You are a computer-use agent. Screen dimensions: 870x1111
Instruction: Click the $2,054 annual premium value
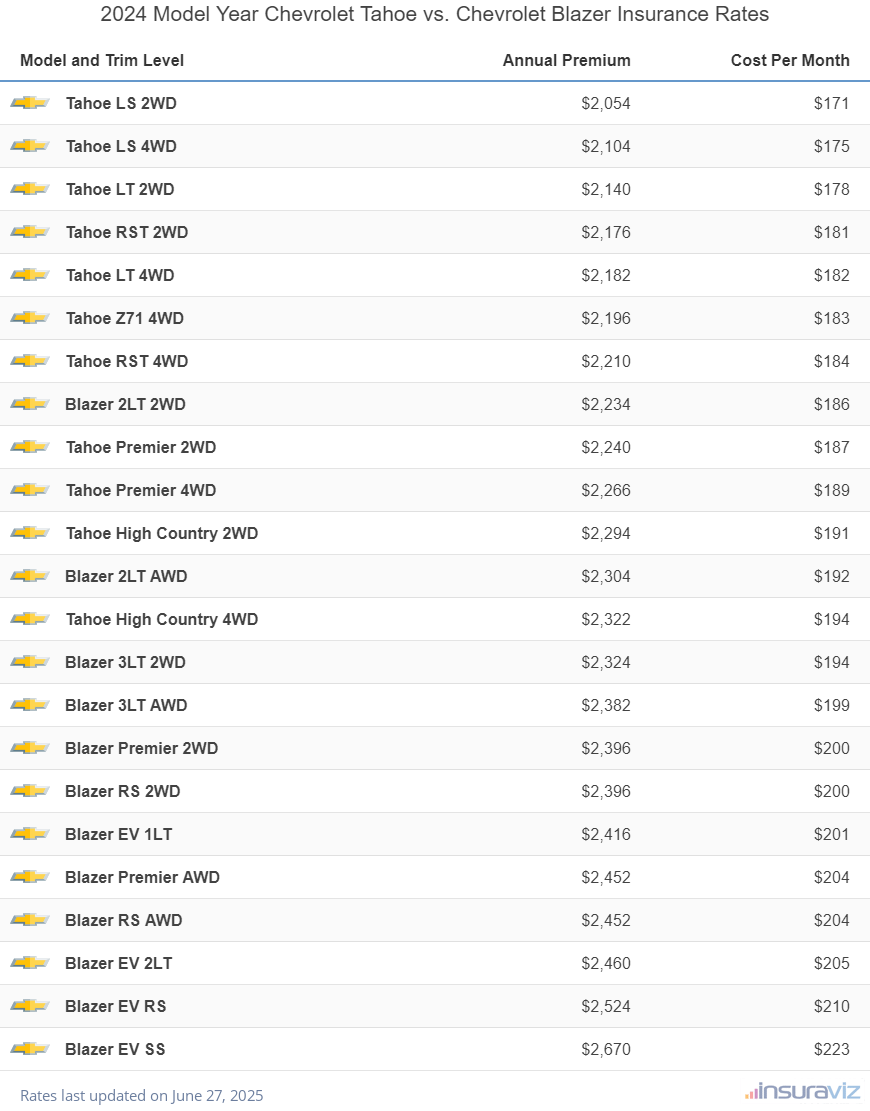point(606,103)
